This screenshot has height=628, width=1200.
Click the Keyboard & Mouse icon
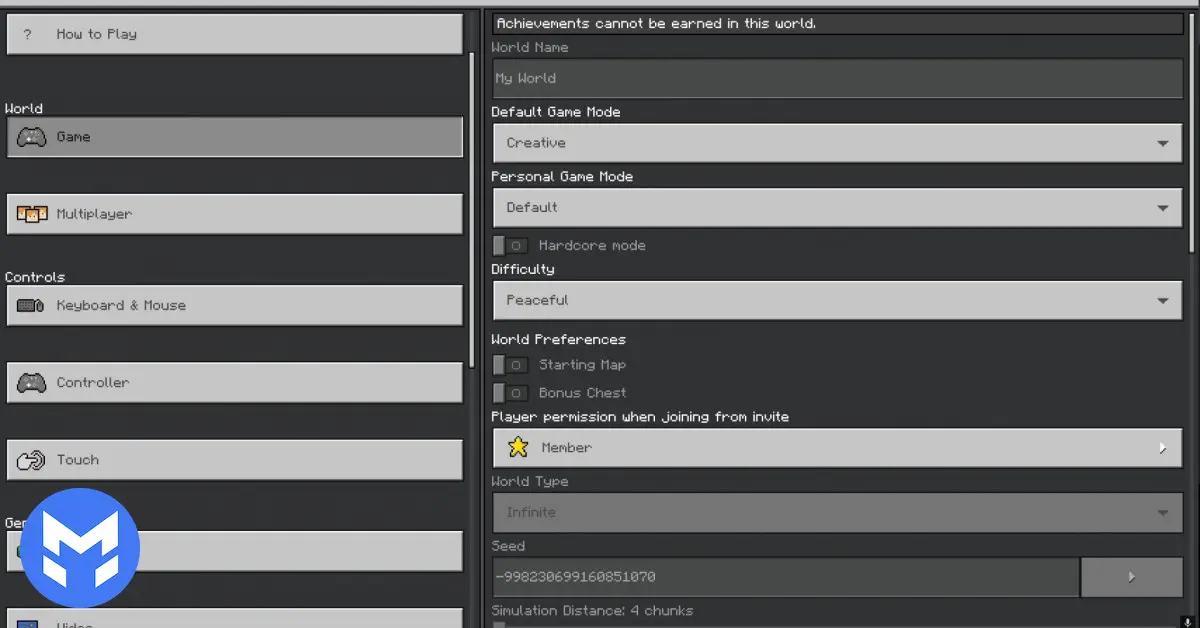[31, 306]
